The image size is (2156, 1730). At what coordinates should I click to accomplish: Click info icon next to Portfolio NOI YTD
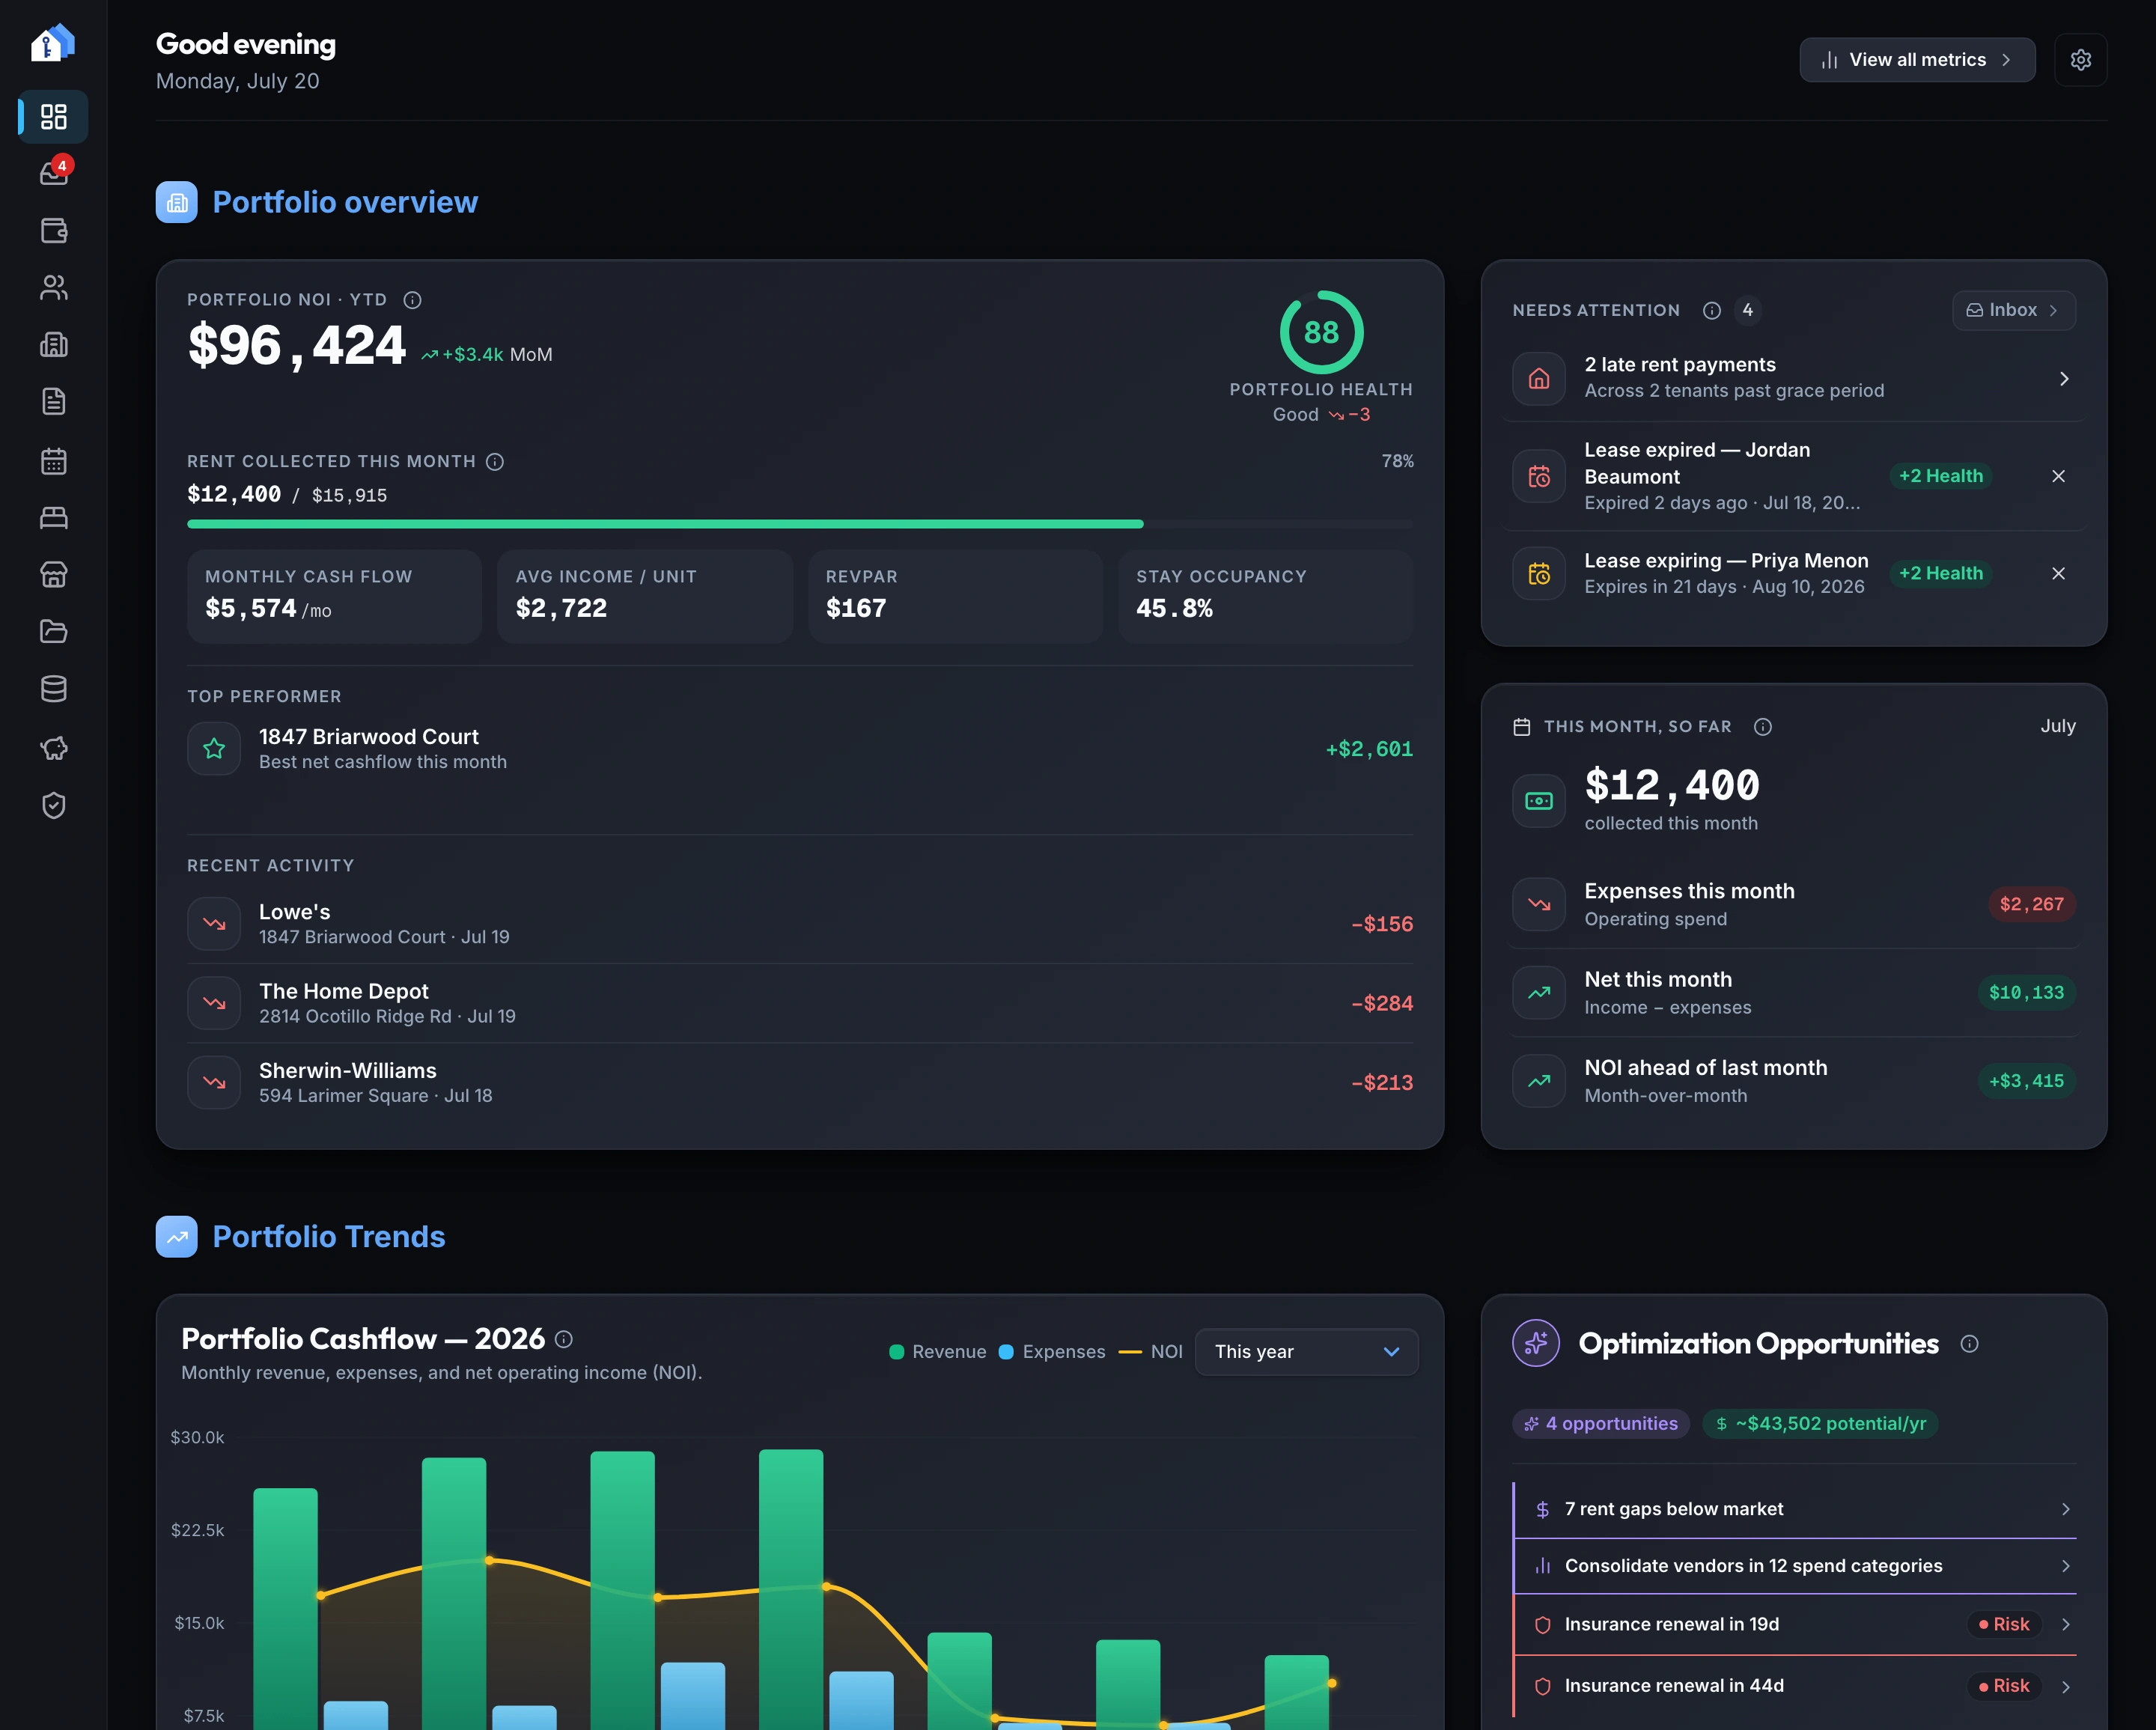pos(412,300)
